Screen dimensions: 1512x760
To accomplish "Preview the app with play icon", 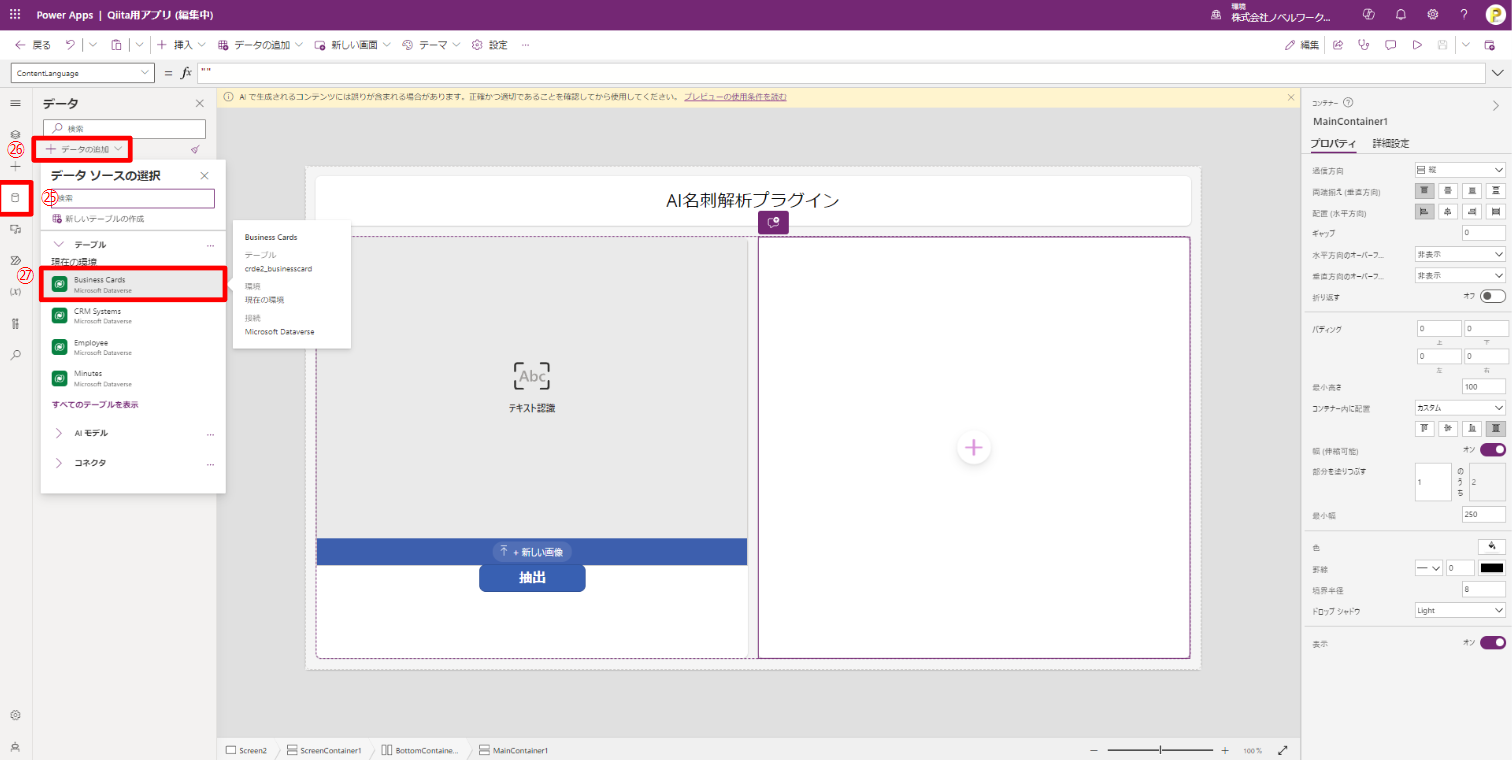I will [x=1416, y=45].
